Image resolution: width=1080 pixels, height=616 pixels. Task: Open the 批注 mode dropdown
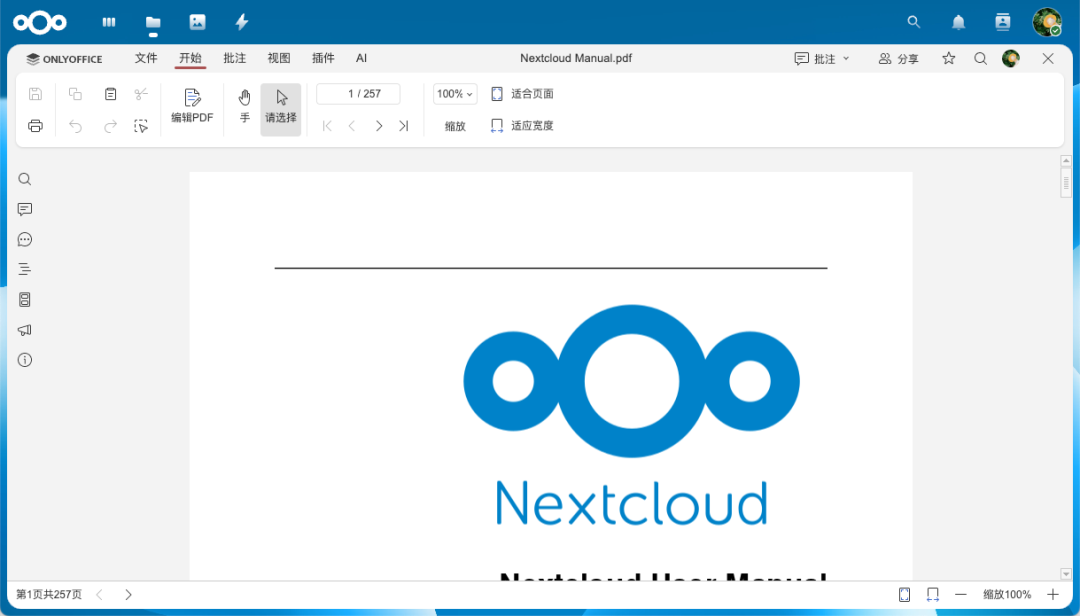point(822,58)
